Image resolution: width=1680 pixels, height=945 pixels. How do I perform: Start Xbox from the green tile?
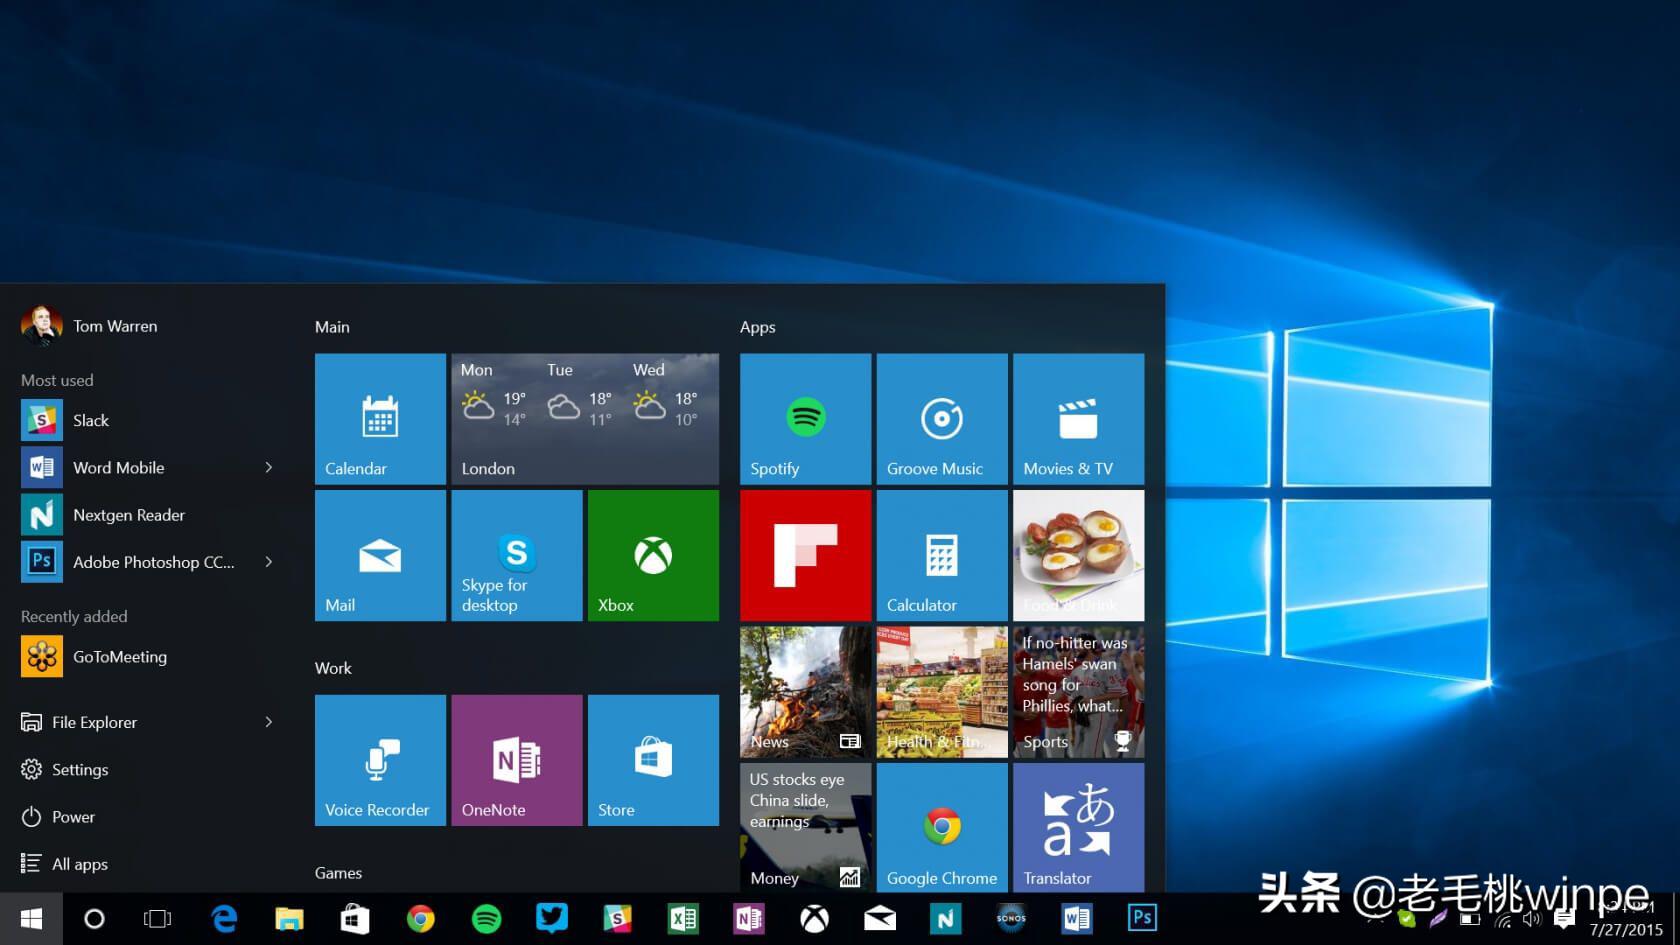[x=652, y=555]
